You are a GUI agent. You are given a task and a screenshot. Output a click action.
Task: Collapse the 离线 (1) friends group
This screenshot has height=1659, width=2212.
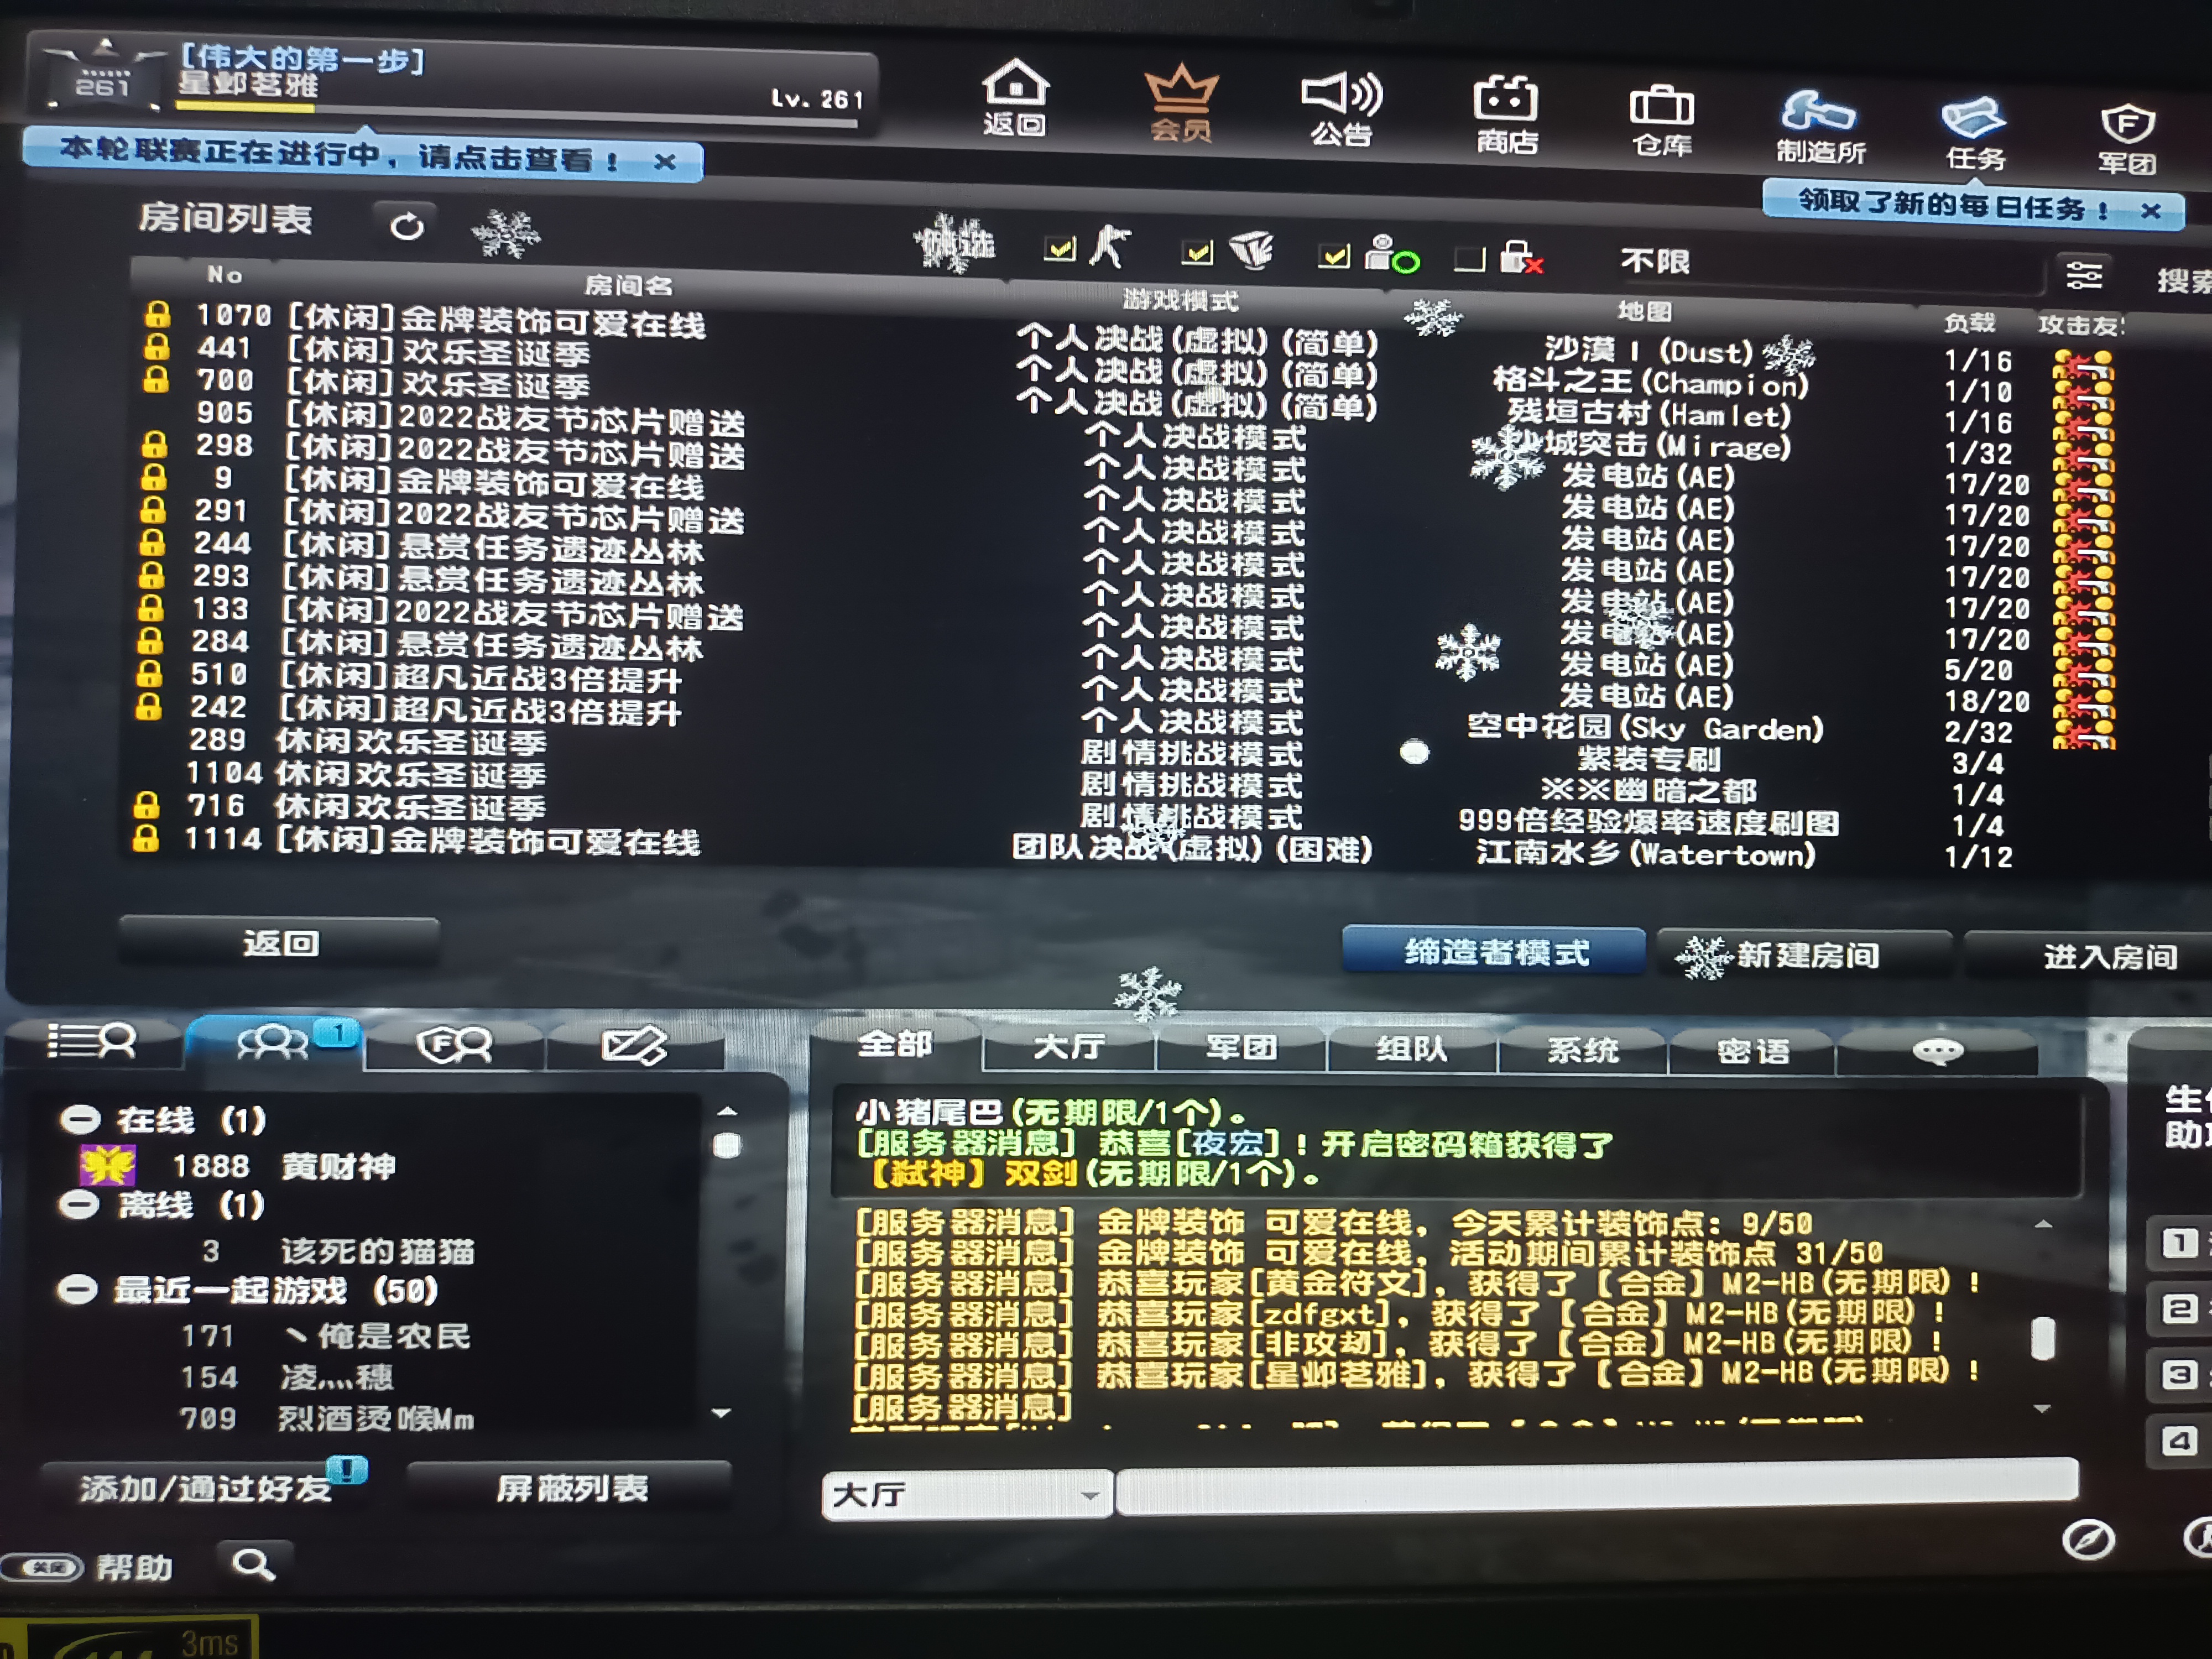[78, 1204]
